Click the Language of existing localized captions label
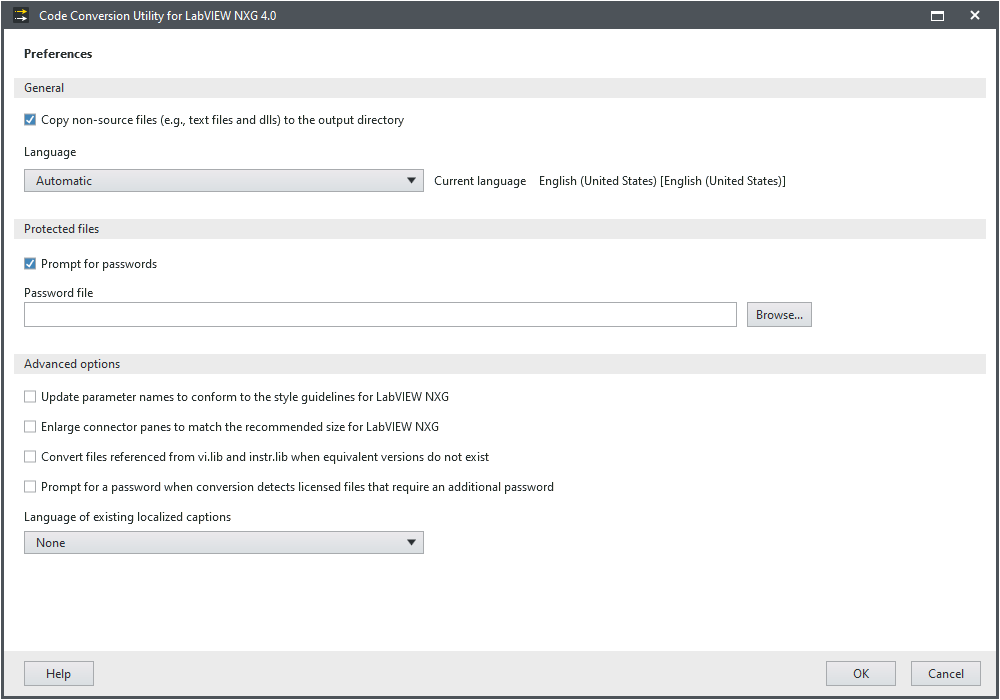This screenshot has width=1000, height=700. [128, 517]
